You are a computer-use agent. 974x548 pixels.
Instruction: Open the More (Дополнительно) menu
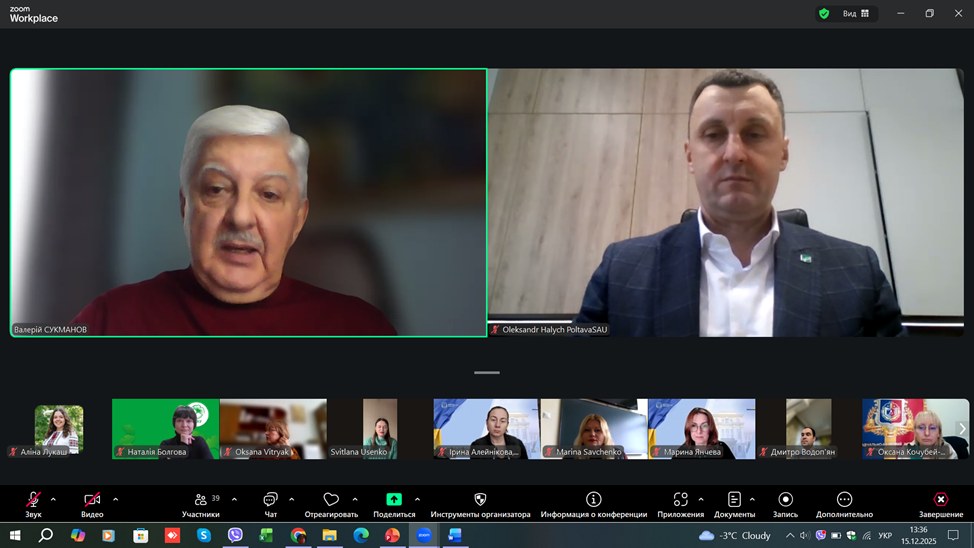tap(844, 500)
